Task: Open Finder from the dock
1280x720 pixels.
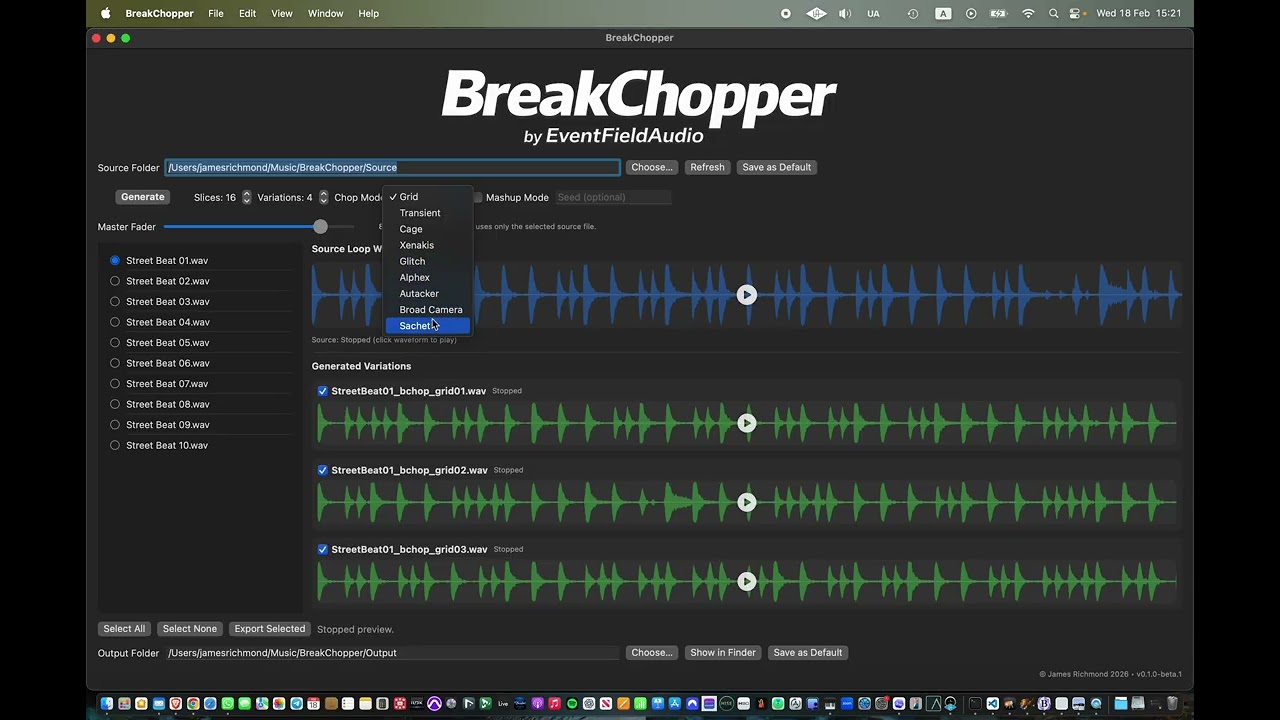Action: (x=106, y=704)
